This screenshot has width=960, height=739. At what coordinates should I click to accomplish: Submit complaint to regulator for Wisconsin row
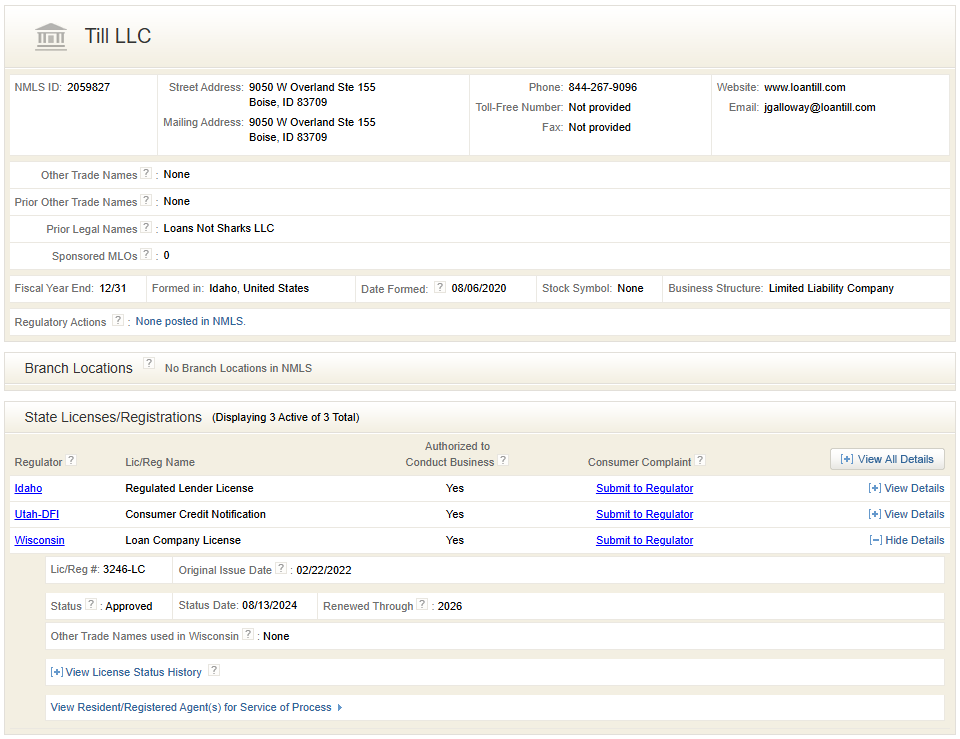pyautogui.click(x=645, y=540)
